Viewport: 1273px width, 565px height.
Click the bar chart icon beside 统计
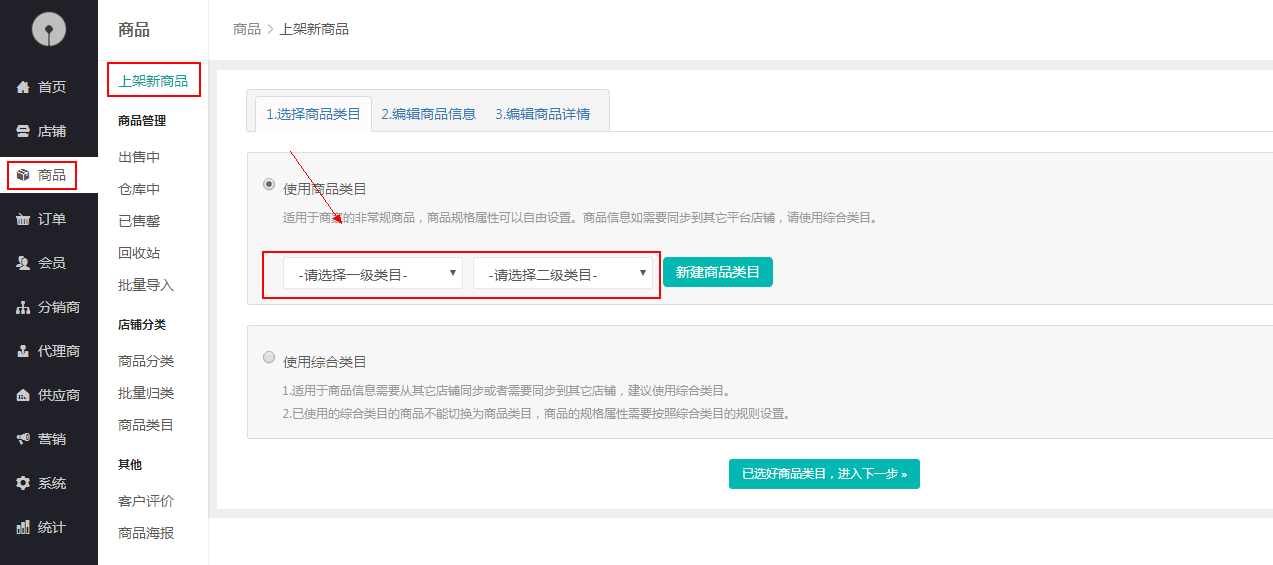click(x=23, y=527)
